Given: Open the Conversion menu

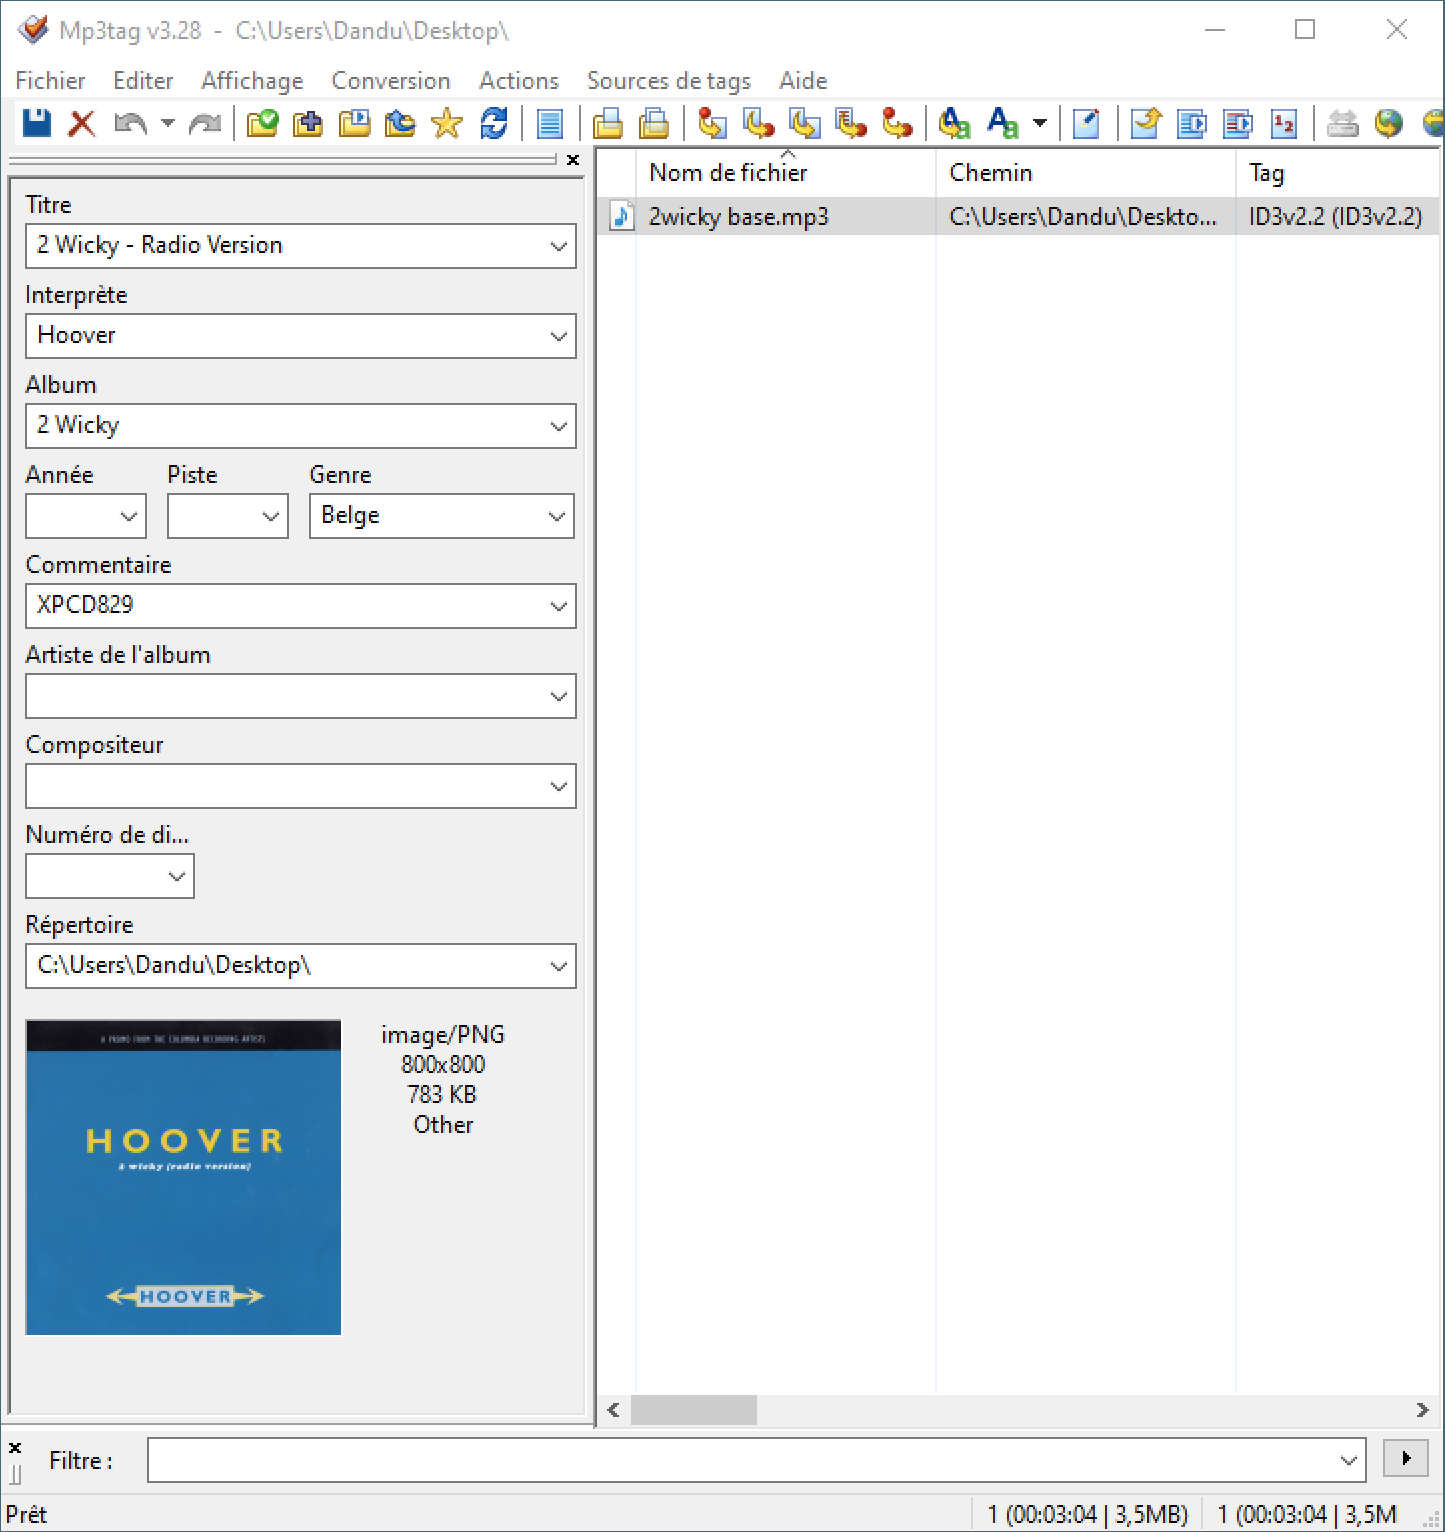Looking at the screenshot, I should pos(391,81).
